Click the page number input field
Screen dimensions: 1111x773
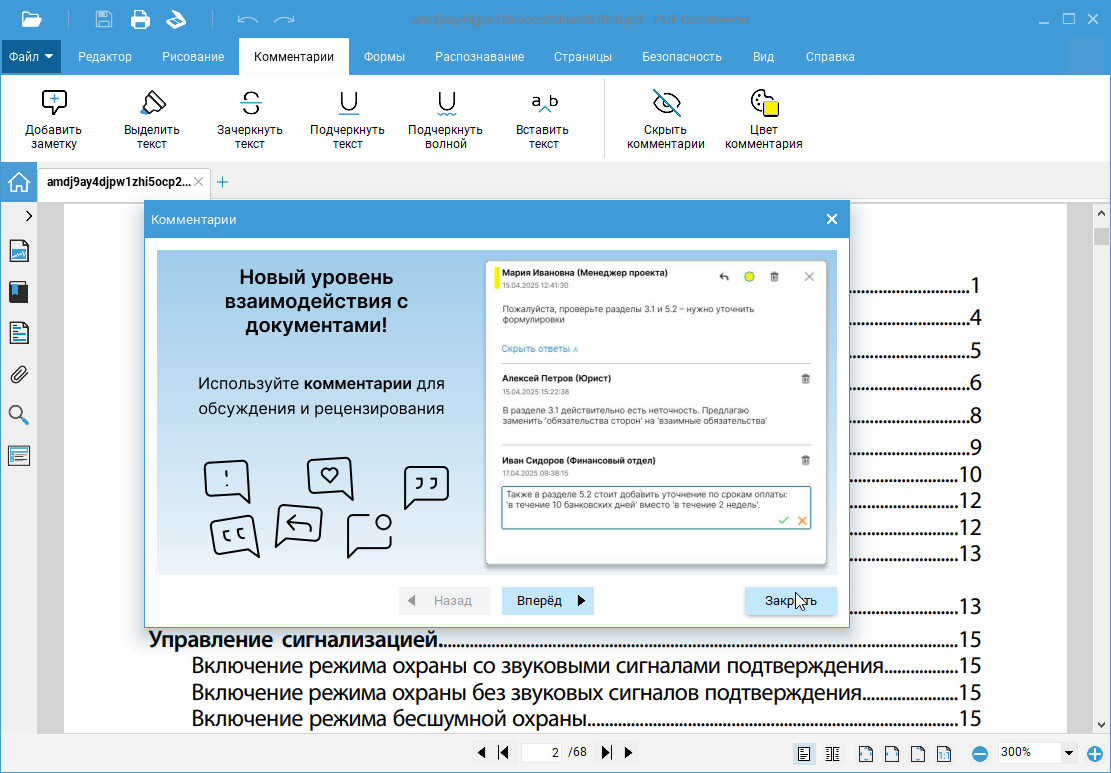pos(543,753)
